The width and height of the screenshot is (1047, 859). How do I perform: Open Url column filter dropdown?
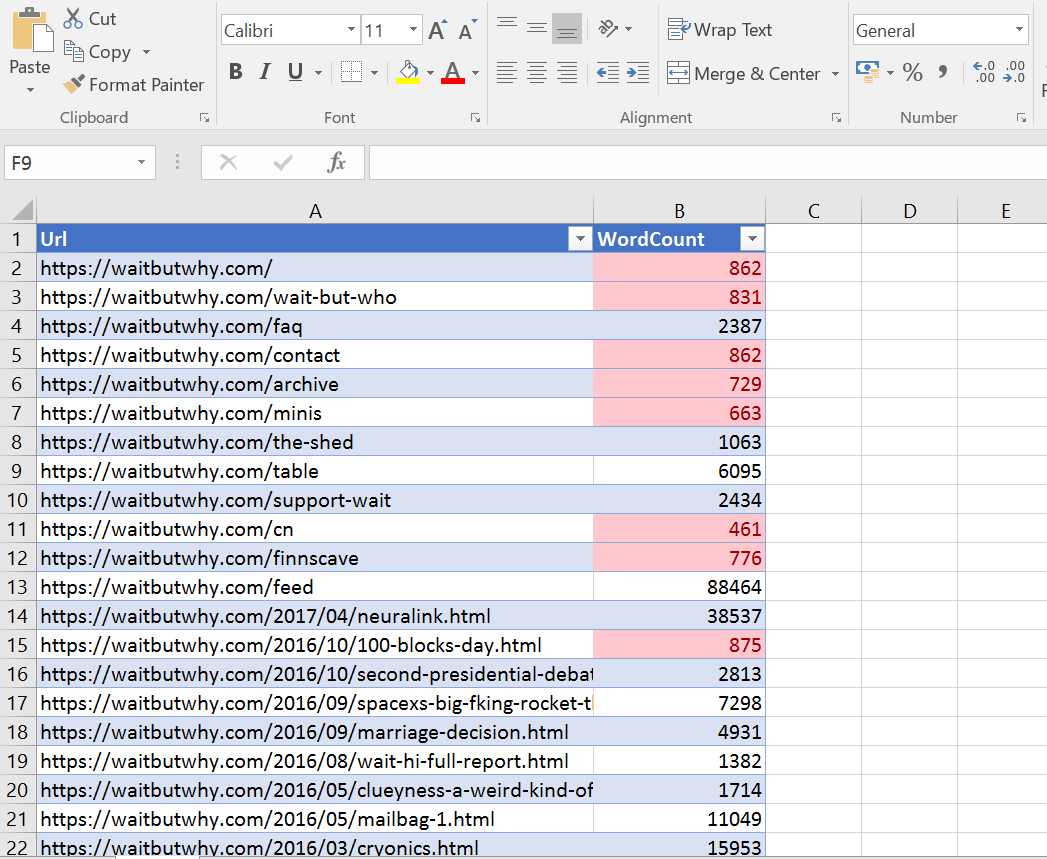(x=580, y=238)
